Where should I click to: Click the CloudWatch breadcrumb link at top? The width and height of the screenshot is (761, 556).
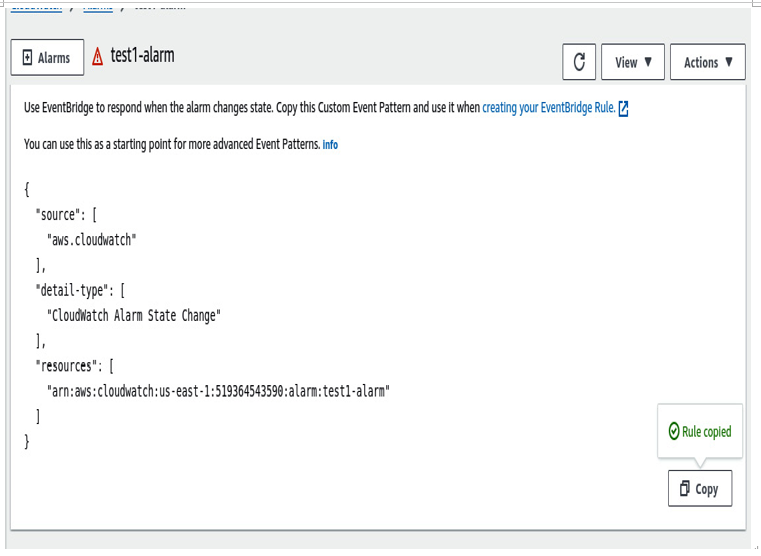[x=36, y=7]
